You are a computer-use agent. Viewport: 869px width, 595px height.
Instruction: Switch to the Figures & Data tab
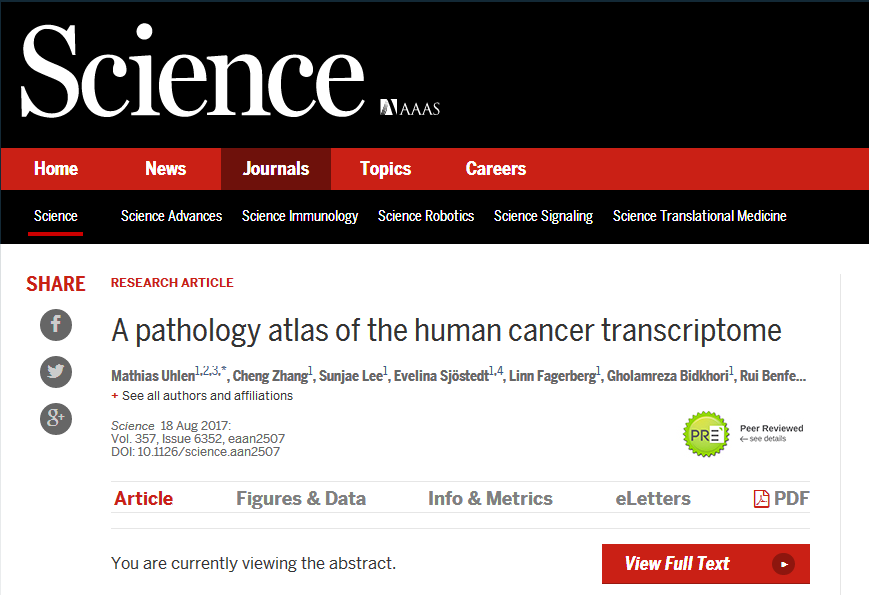(301, 498)
